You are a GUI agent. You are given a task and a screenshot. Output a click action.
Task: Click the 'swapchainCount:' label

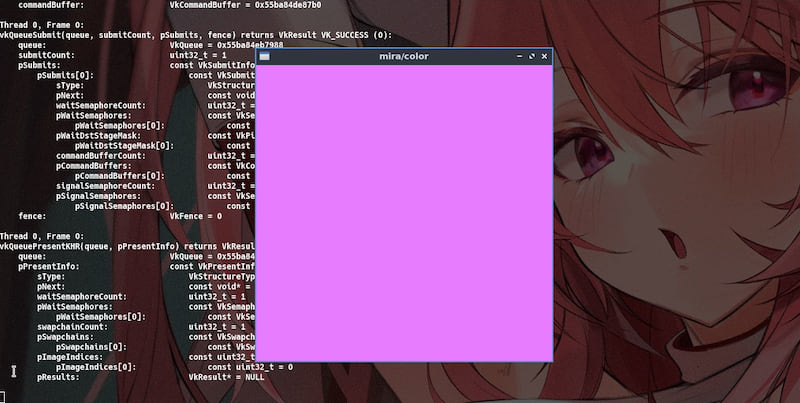click(x=72, y=327)
